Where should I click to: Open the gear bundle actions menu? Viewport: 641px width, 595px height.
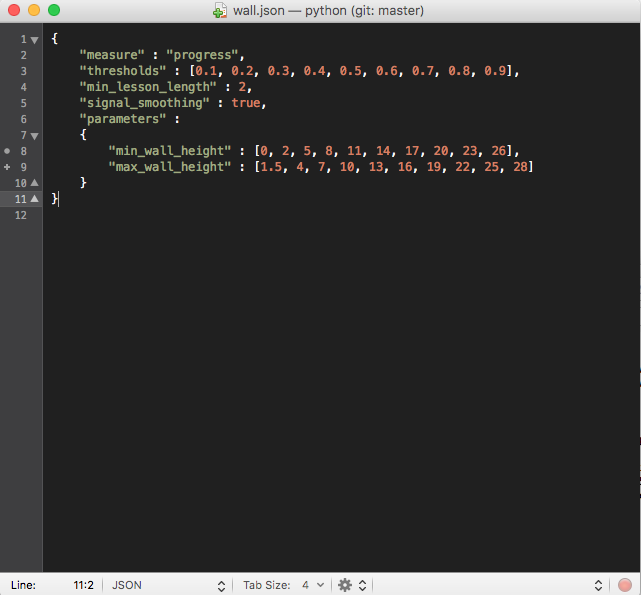pos(352,585)
